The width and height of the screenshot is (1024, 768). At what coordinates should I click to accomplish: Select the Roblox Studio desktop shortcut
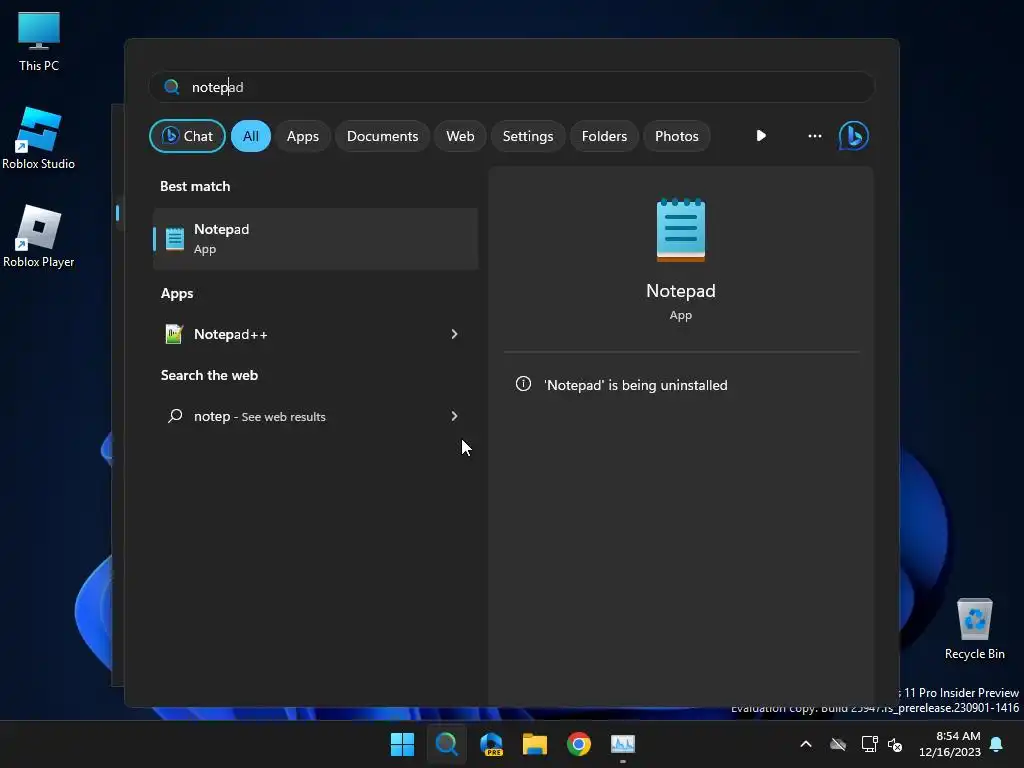pyautogui.click(x=39, y=138)
